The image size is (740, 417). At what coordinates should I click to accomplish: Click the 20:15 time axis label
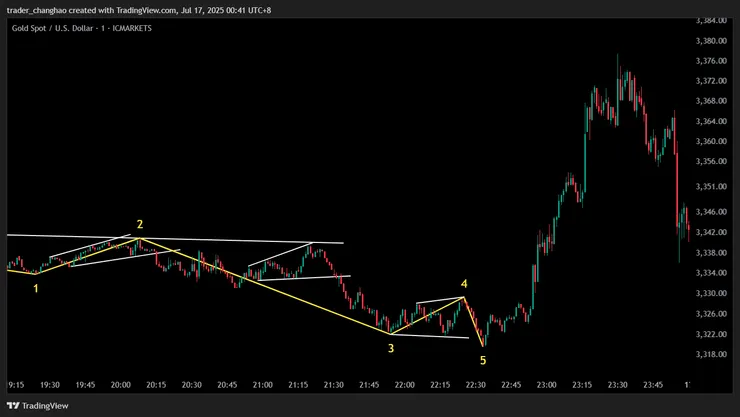pyautogui.click(x=156, y=385)
